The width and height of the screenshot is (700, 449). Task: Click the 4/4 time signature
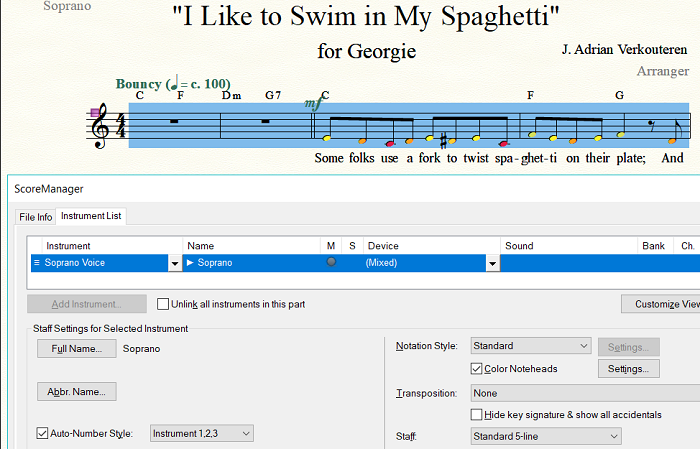[122, 125]
